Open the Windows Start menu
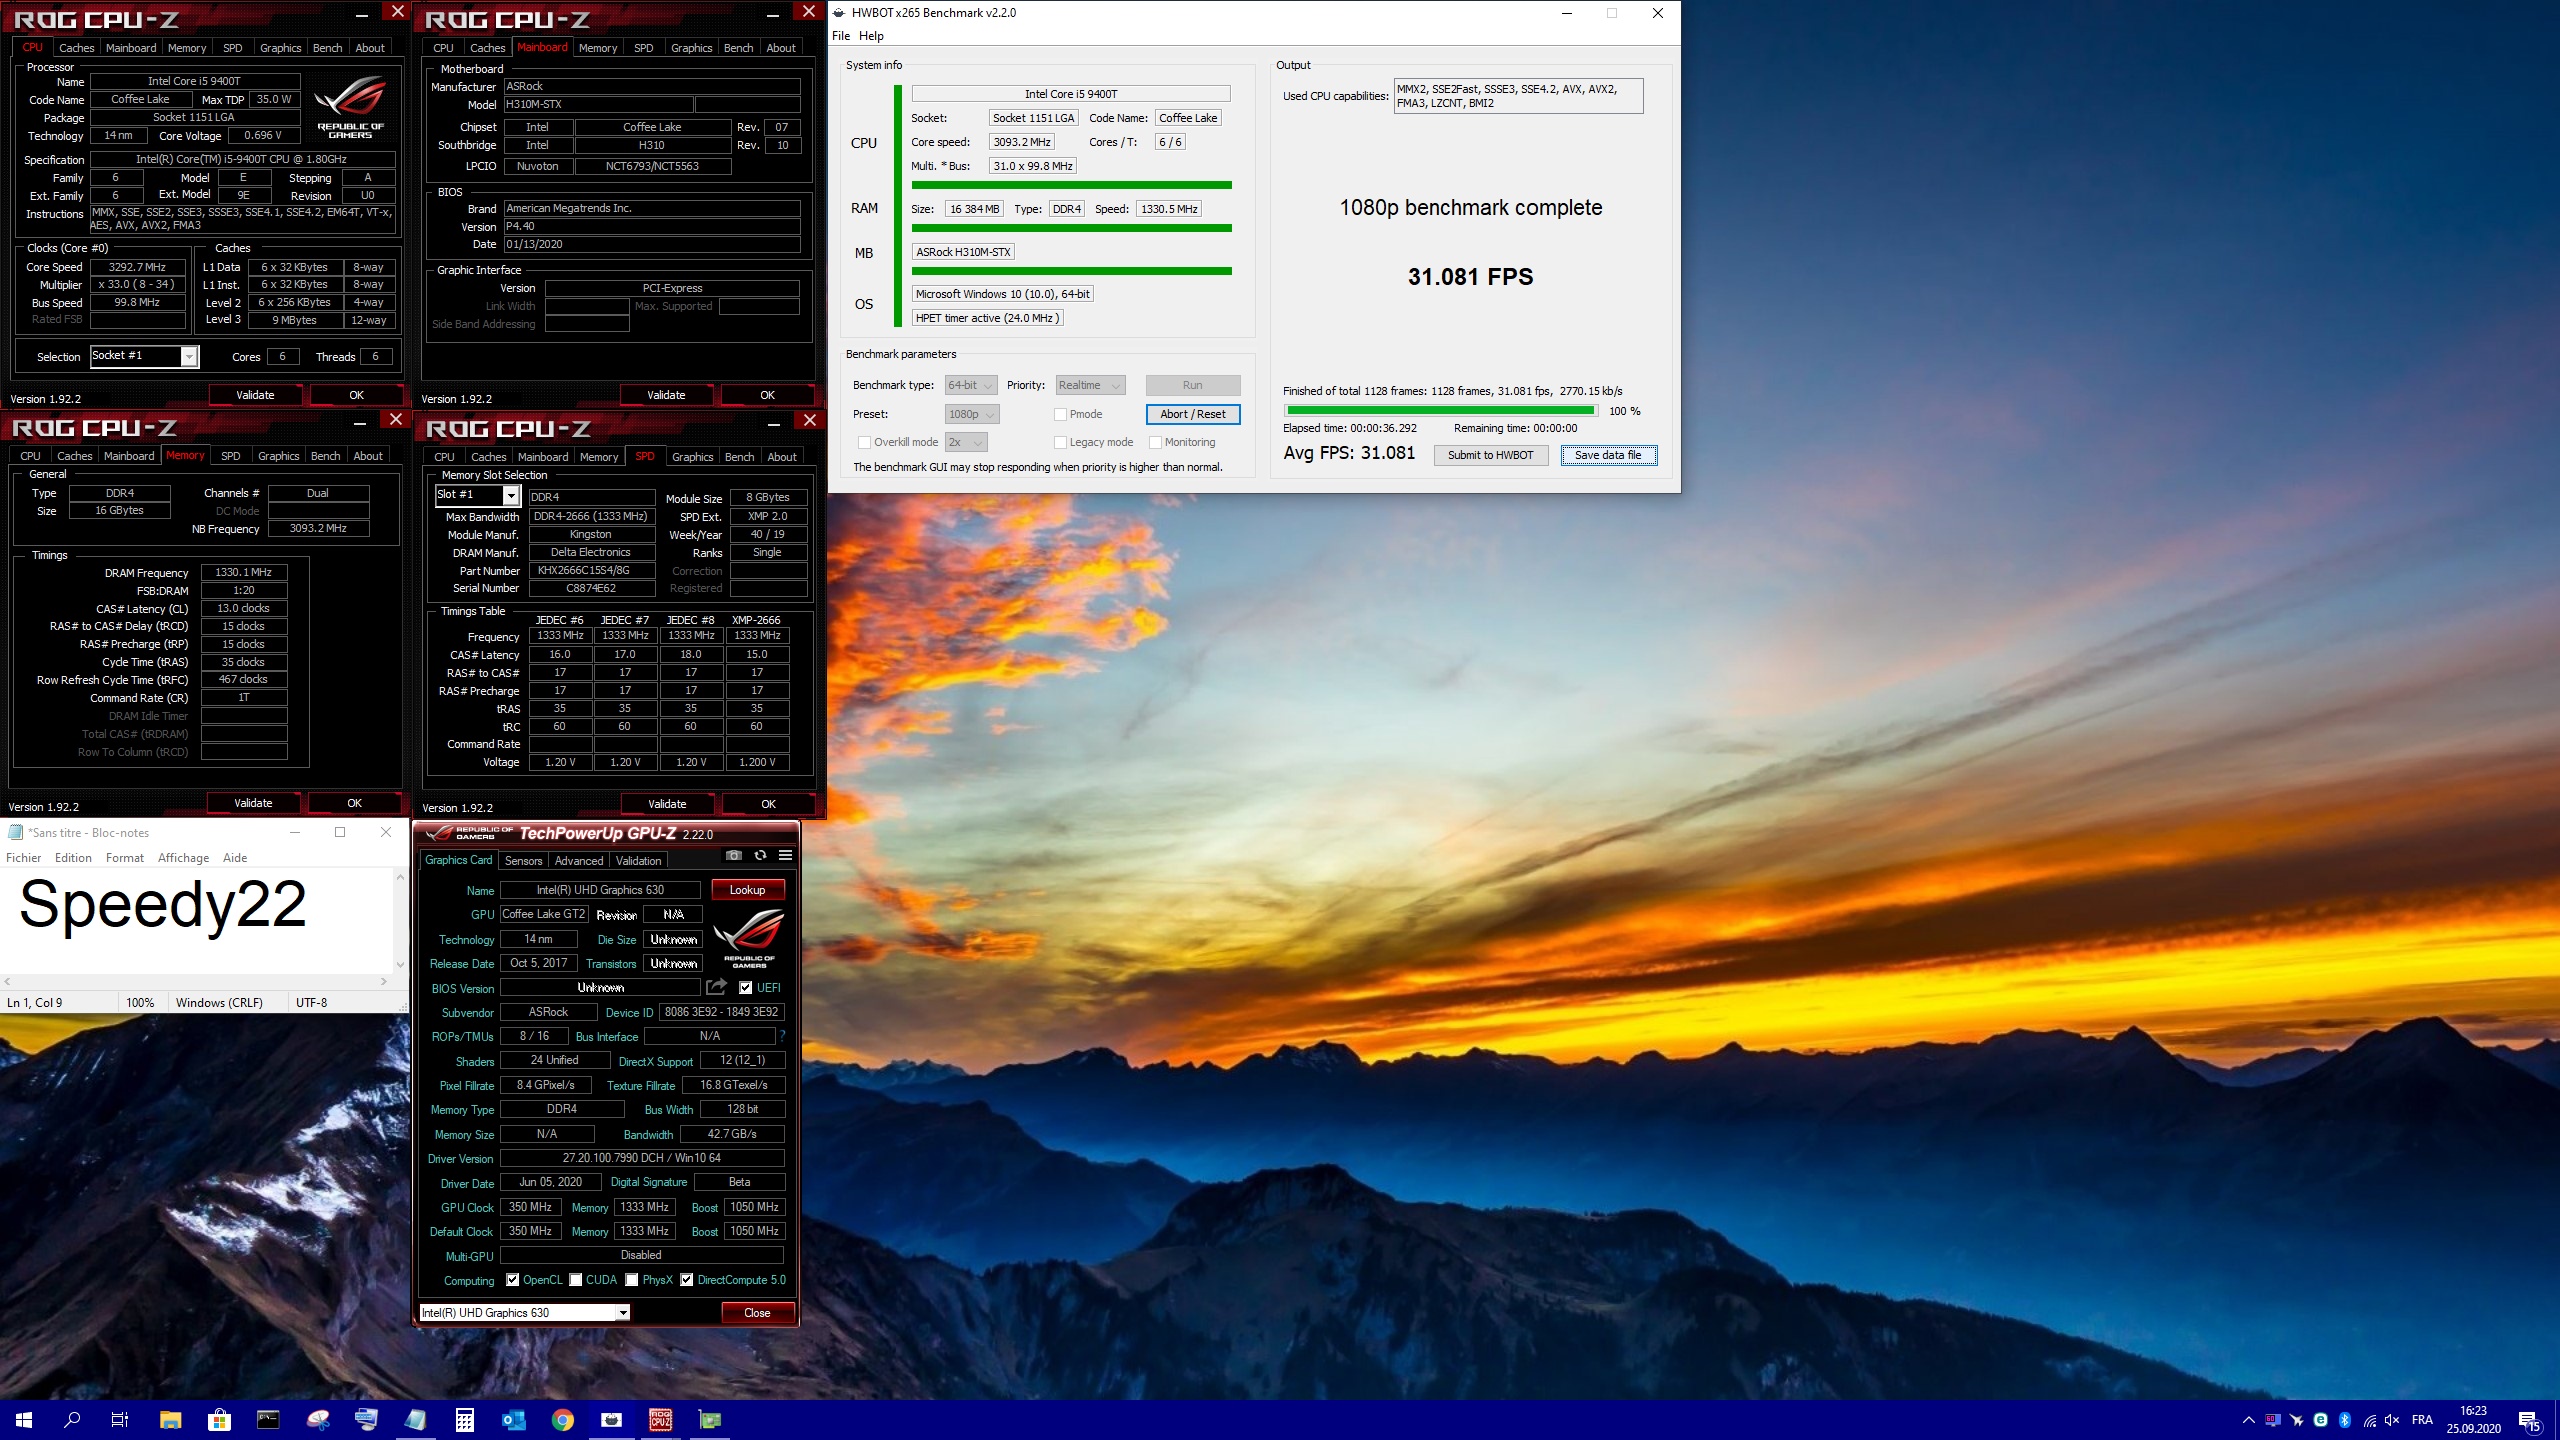The height and width of the screenshot is (1440, 2560). point(24,1420)
